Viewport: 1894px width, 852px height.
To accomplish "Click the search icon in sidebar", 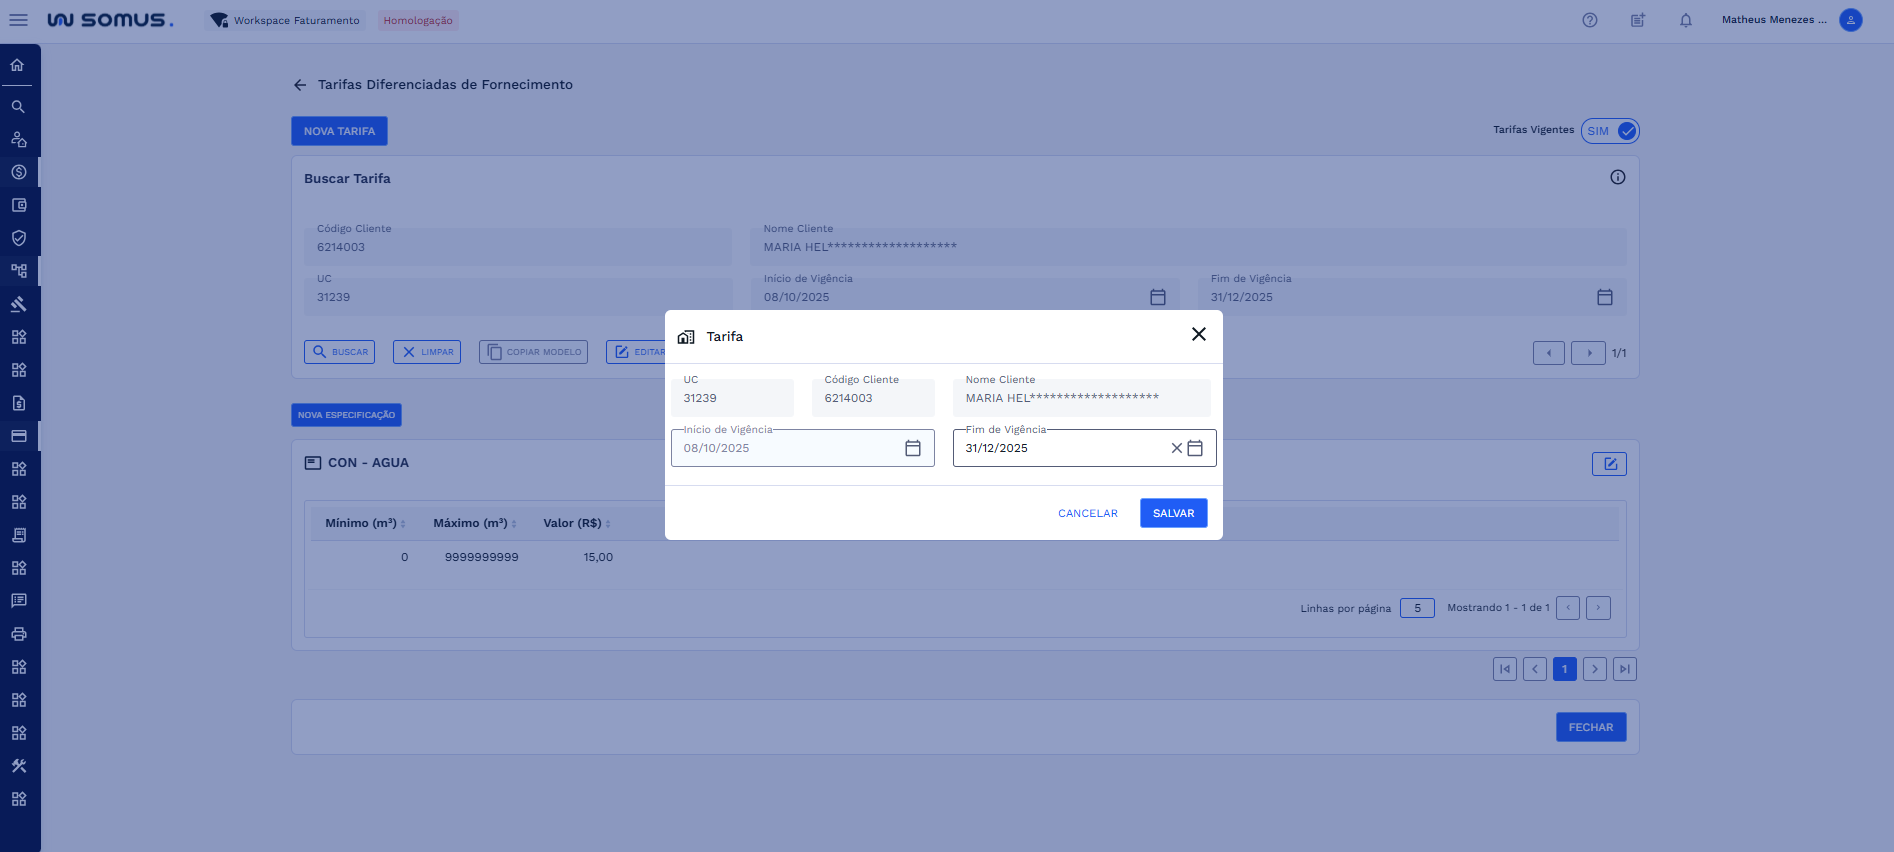I will coord(18,106).
